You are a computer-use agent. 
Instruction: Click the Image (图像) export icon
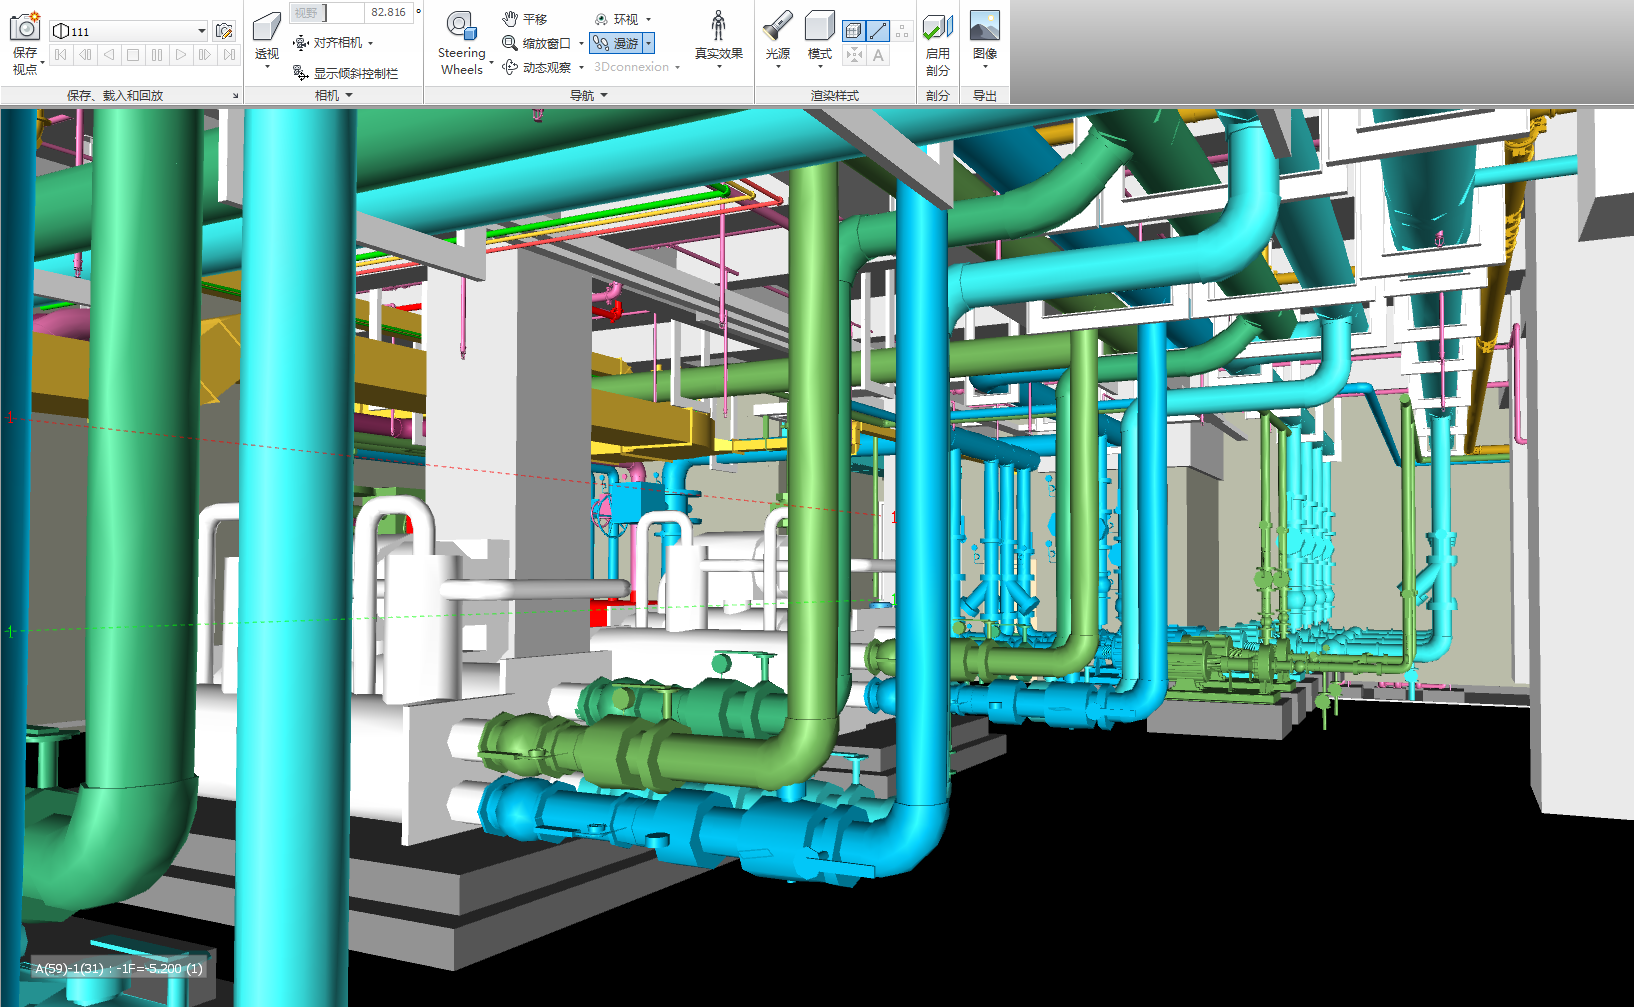984,27
